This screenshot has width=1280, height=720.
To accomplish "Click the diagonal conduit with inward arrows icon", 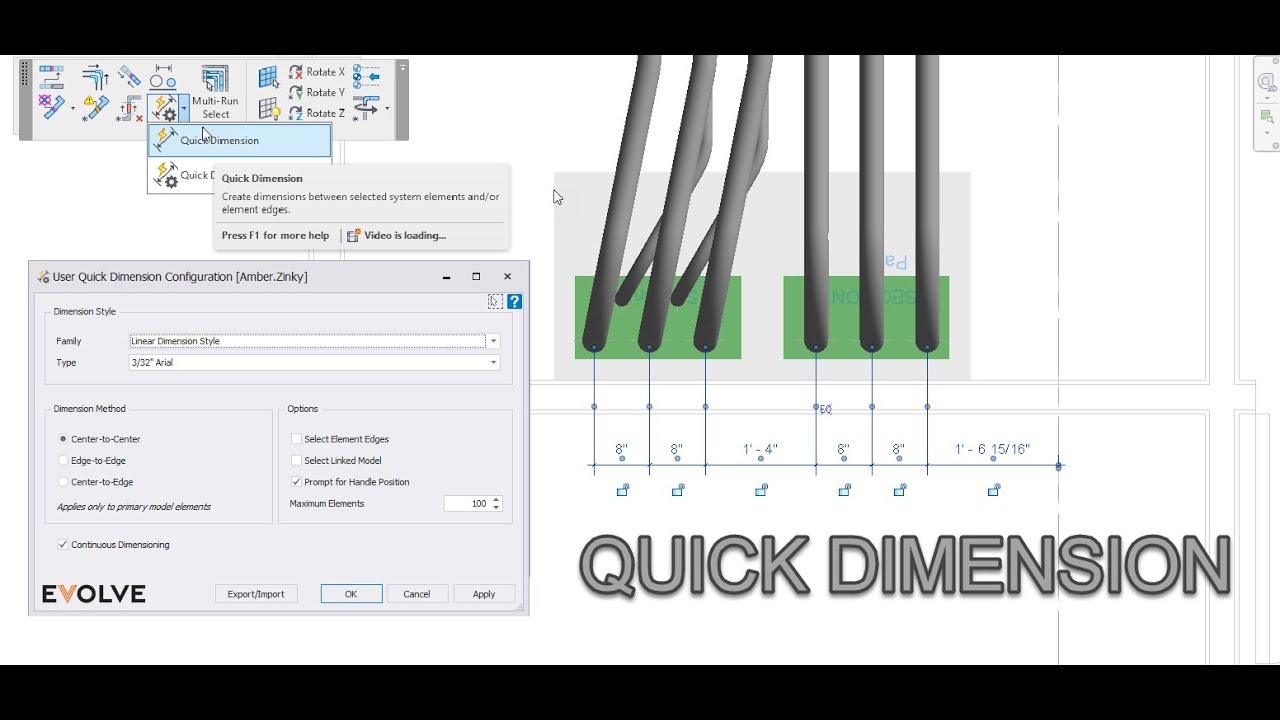I will (130, 76).
